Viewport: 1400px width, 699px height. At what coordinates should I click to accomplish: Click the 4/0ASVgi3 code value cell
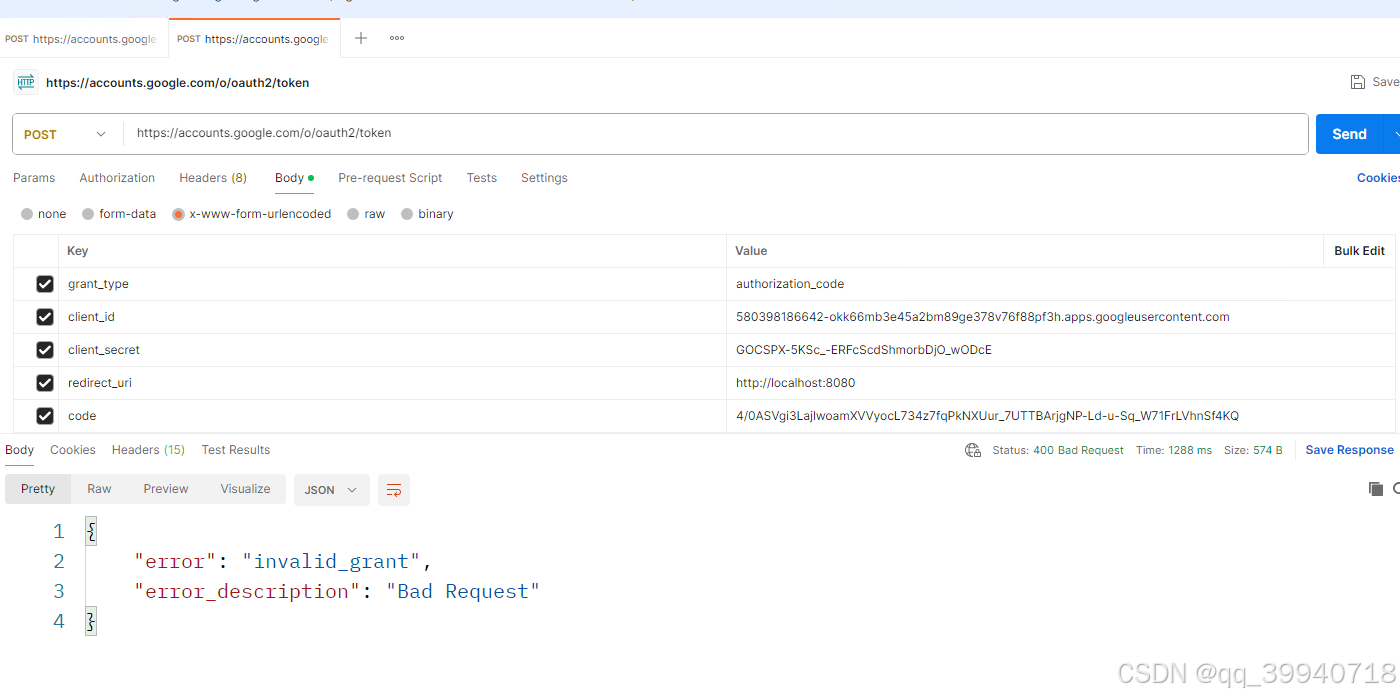[1060, 416]
